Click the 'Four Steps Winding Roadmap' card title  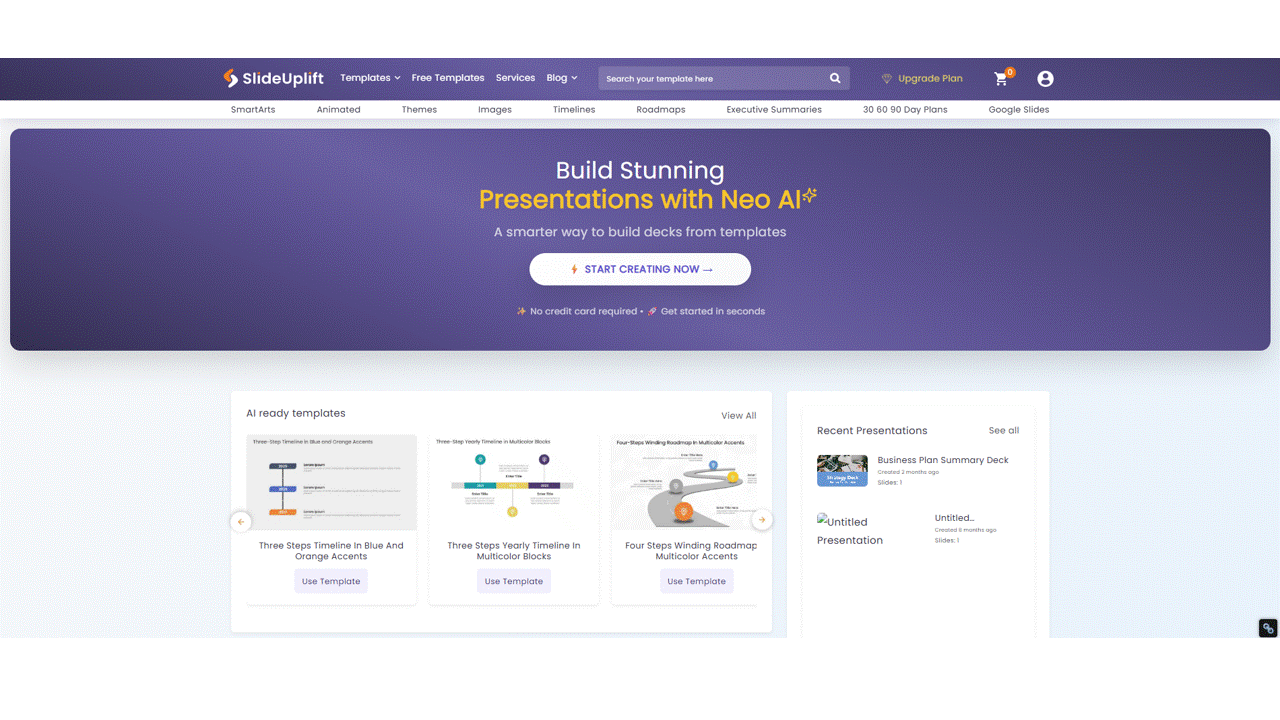tap(691, 551)
